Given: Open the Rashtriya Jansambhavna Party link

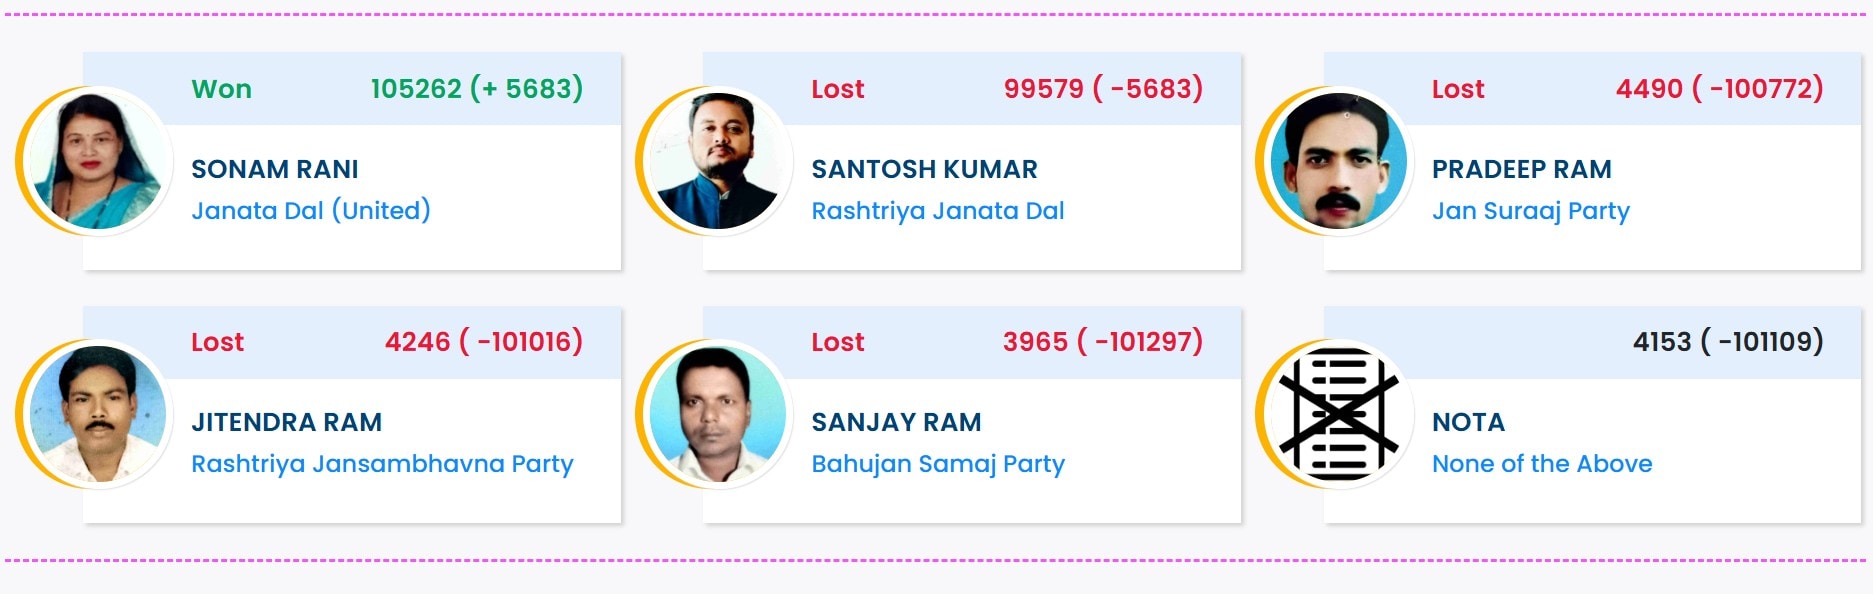Looking at the screenshot, I should point(382,464).
